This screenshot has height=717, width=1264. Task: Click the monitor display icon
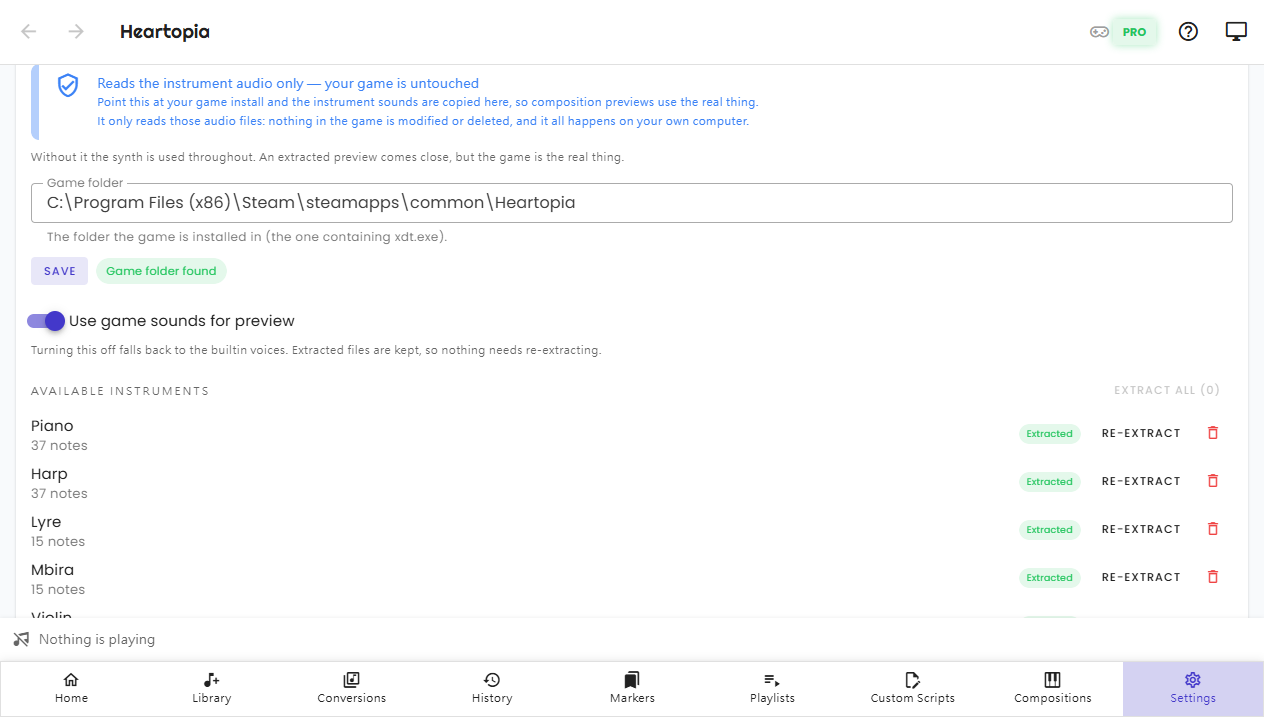pyautogui.click(x=1236, y=32)
